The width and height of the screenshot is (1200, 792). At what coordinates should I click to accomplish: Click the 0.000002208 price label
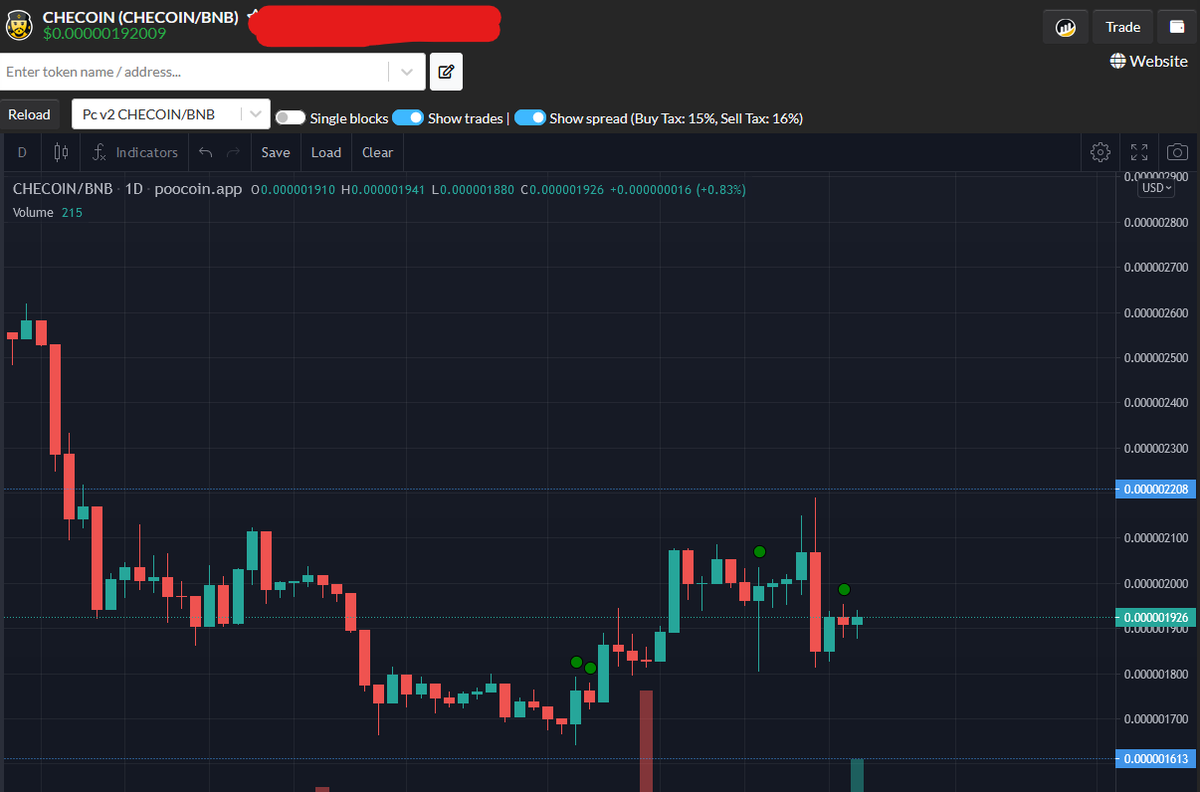click(x=1156, y=489)
